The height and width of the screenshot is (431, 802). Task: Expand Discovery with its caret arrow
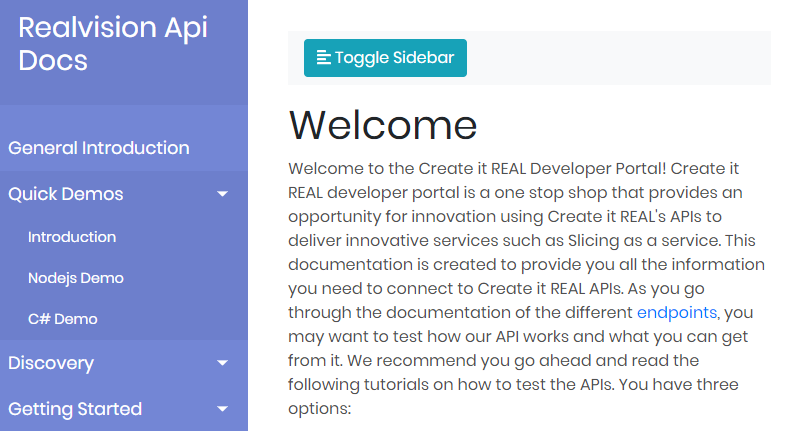pos(222,363)
